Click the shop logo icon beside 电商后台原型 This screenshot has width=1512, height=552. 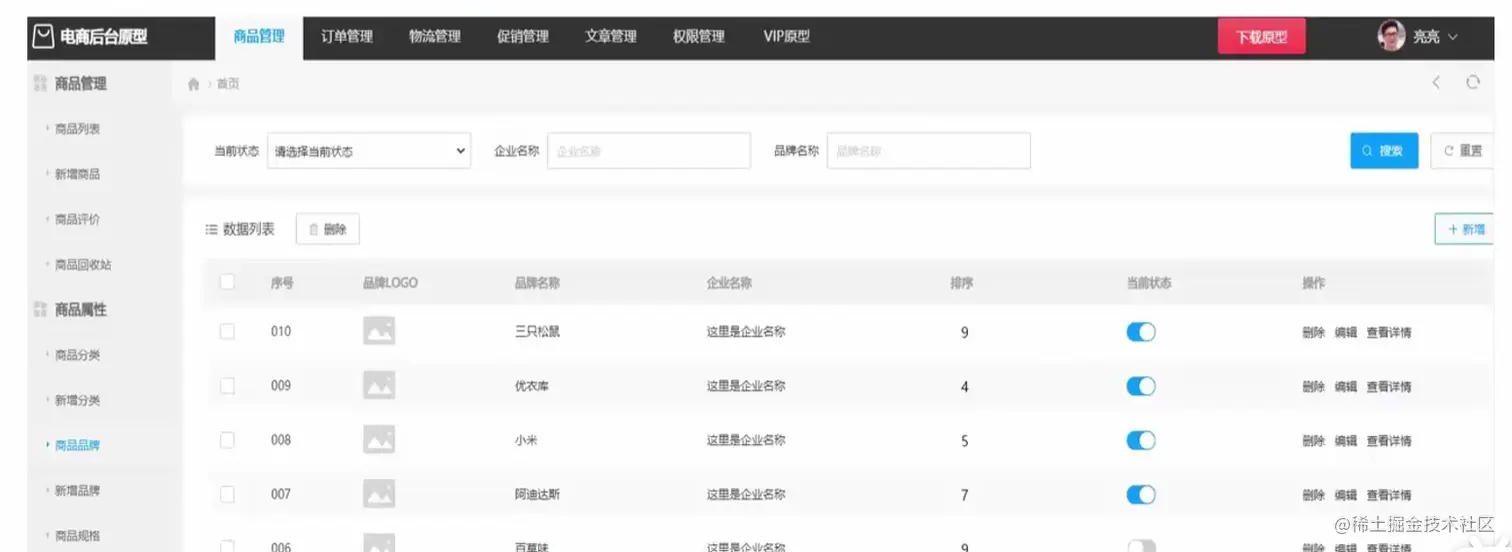click(42, 37)
